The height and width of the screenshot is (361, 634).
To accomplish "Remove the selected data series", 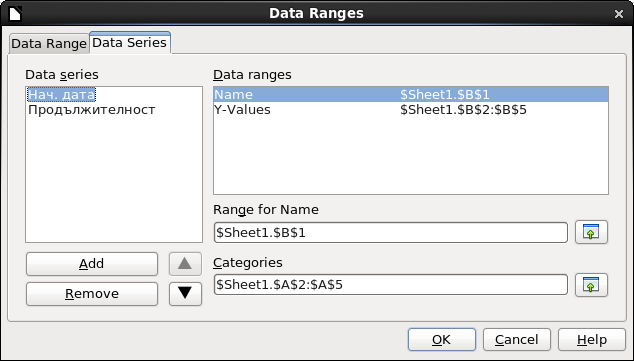I will click(x=92, y=293).
